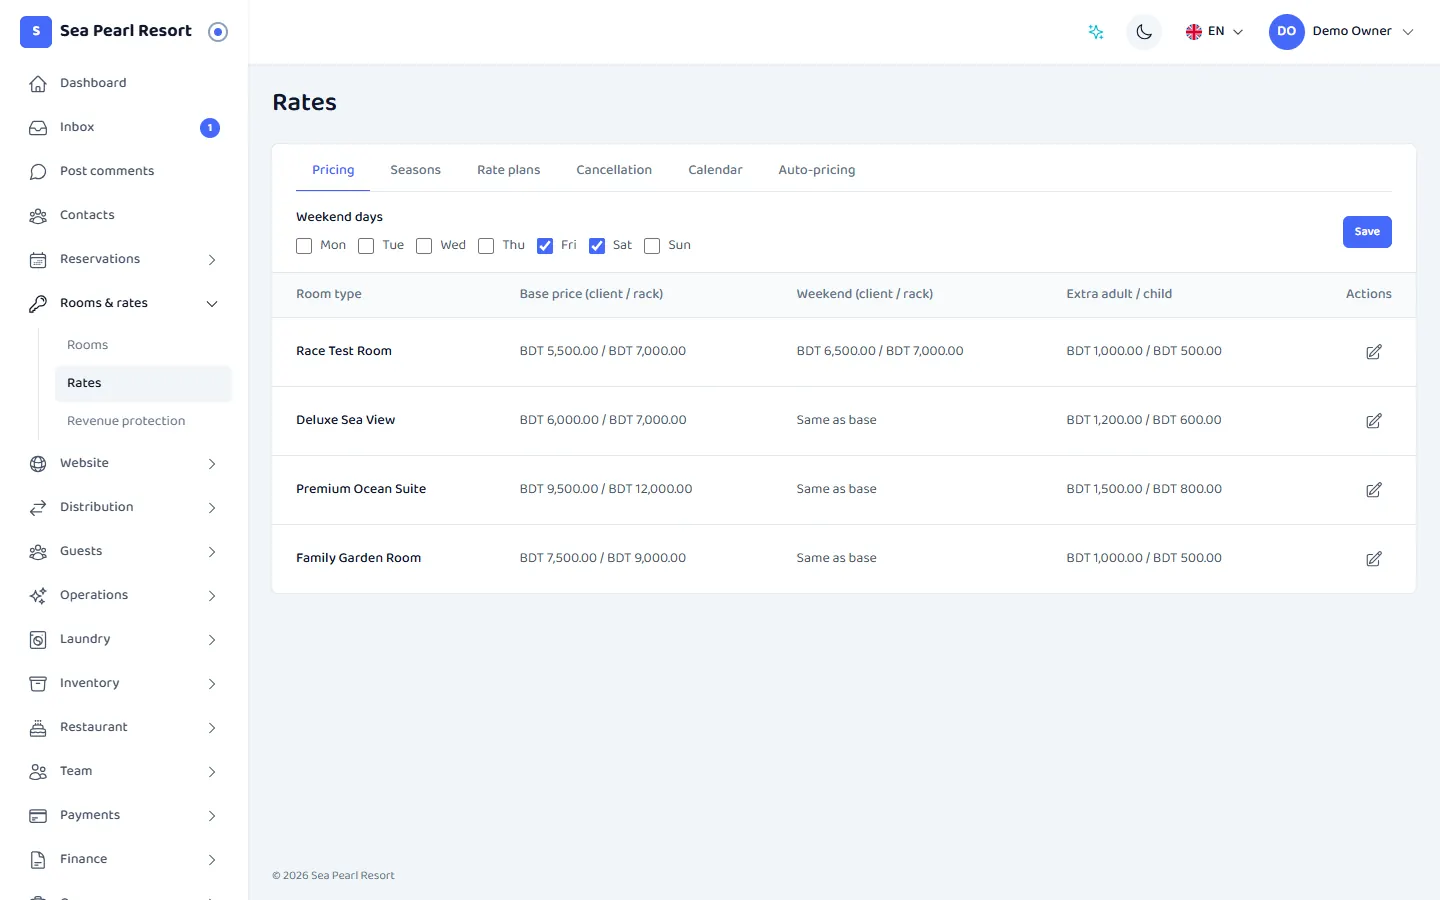
Task: Click the sidebar collapse circle icon
Action: [x=218, y=32]
